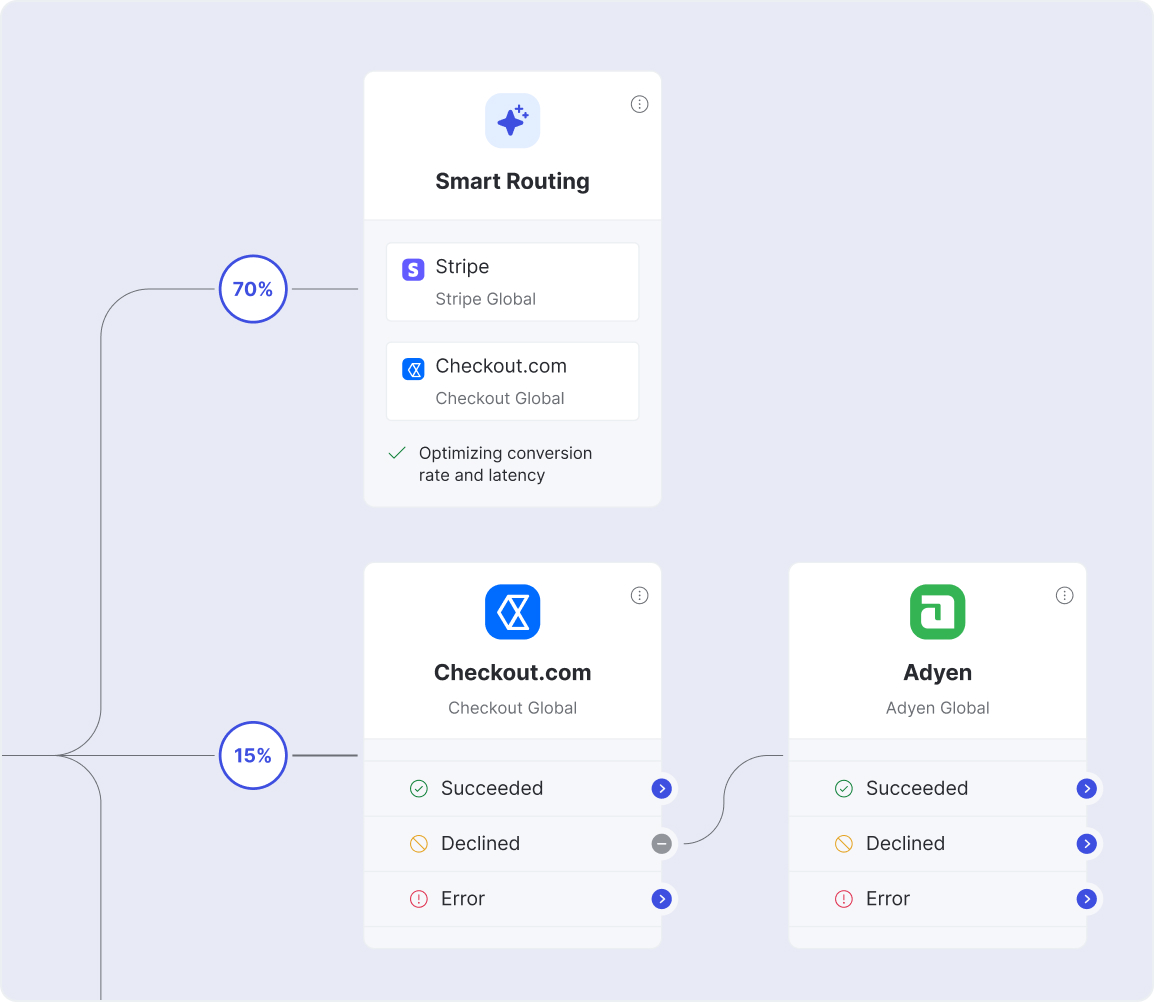This screenshot has width=1154, height=1002.
Task: Click Error label in Adyen card
Action: click(888, 899)
